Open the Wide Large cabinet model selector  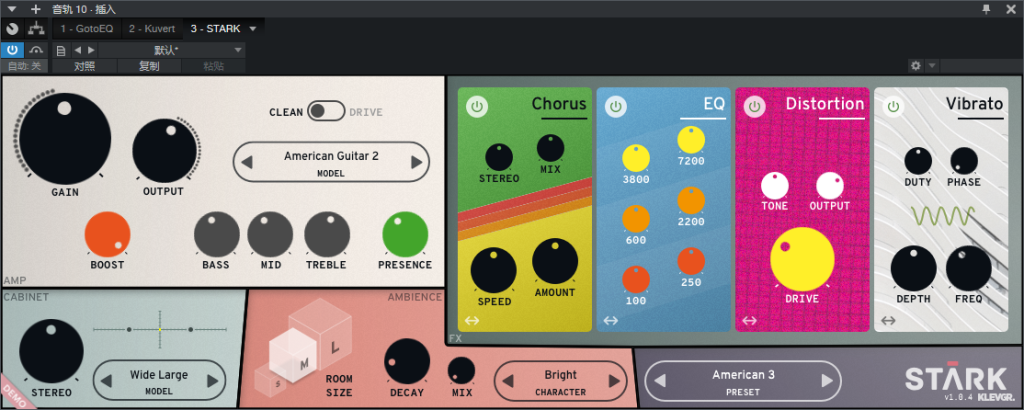click(159, 381)
